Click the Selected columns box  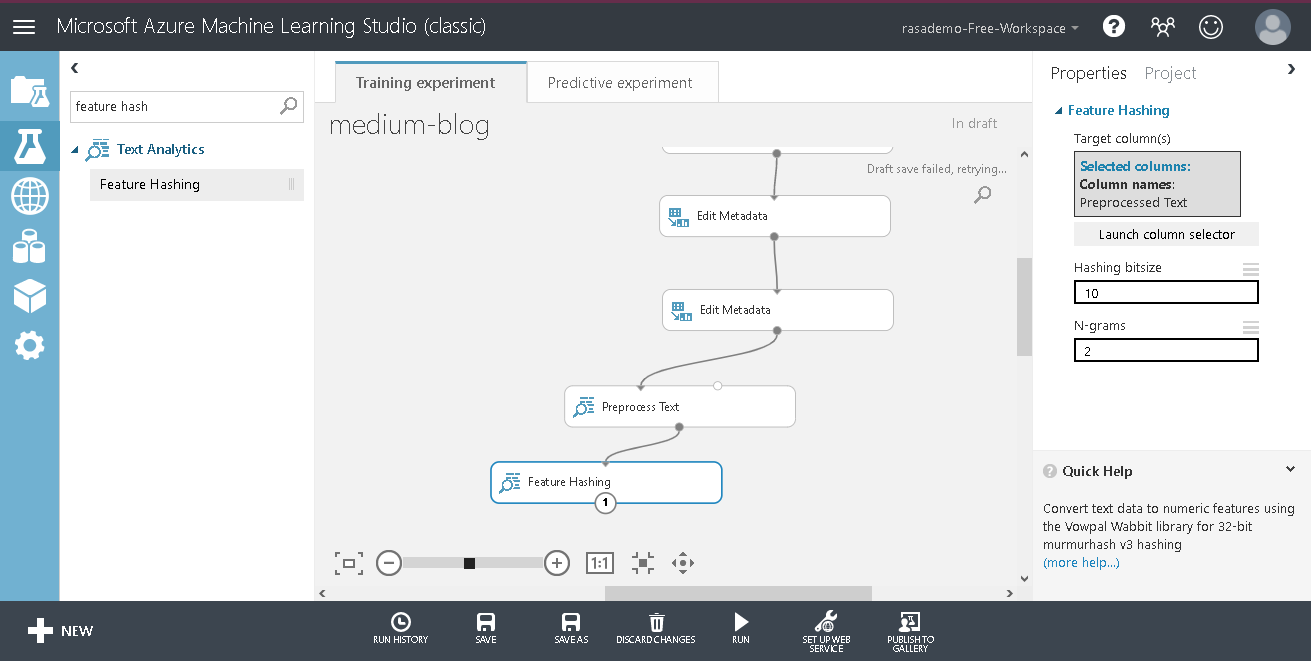coord(1158,184)
